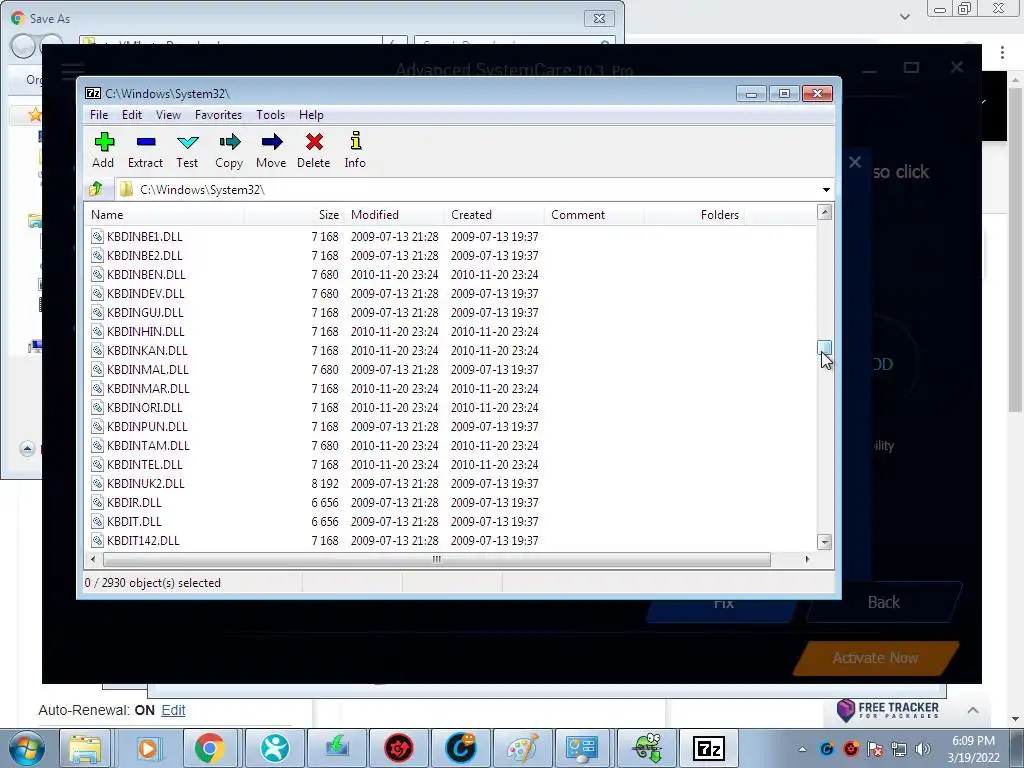Screen dimensions: 1024x768
Task: Select the KBDIT142.DLL file
Action: (143, 539)
